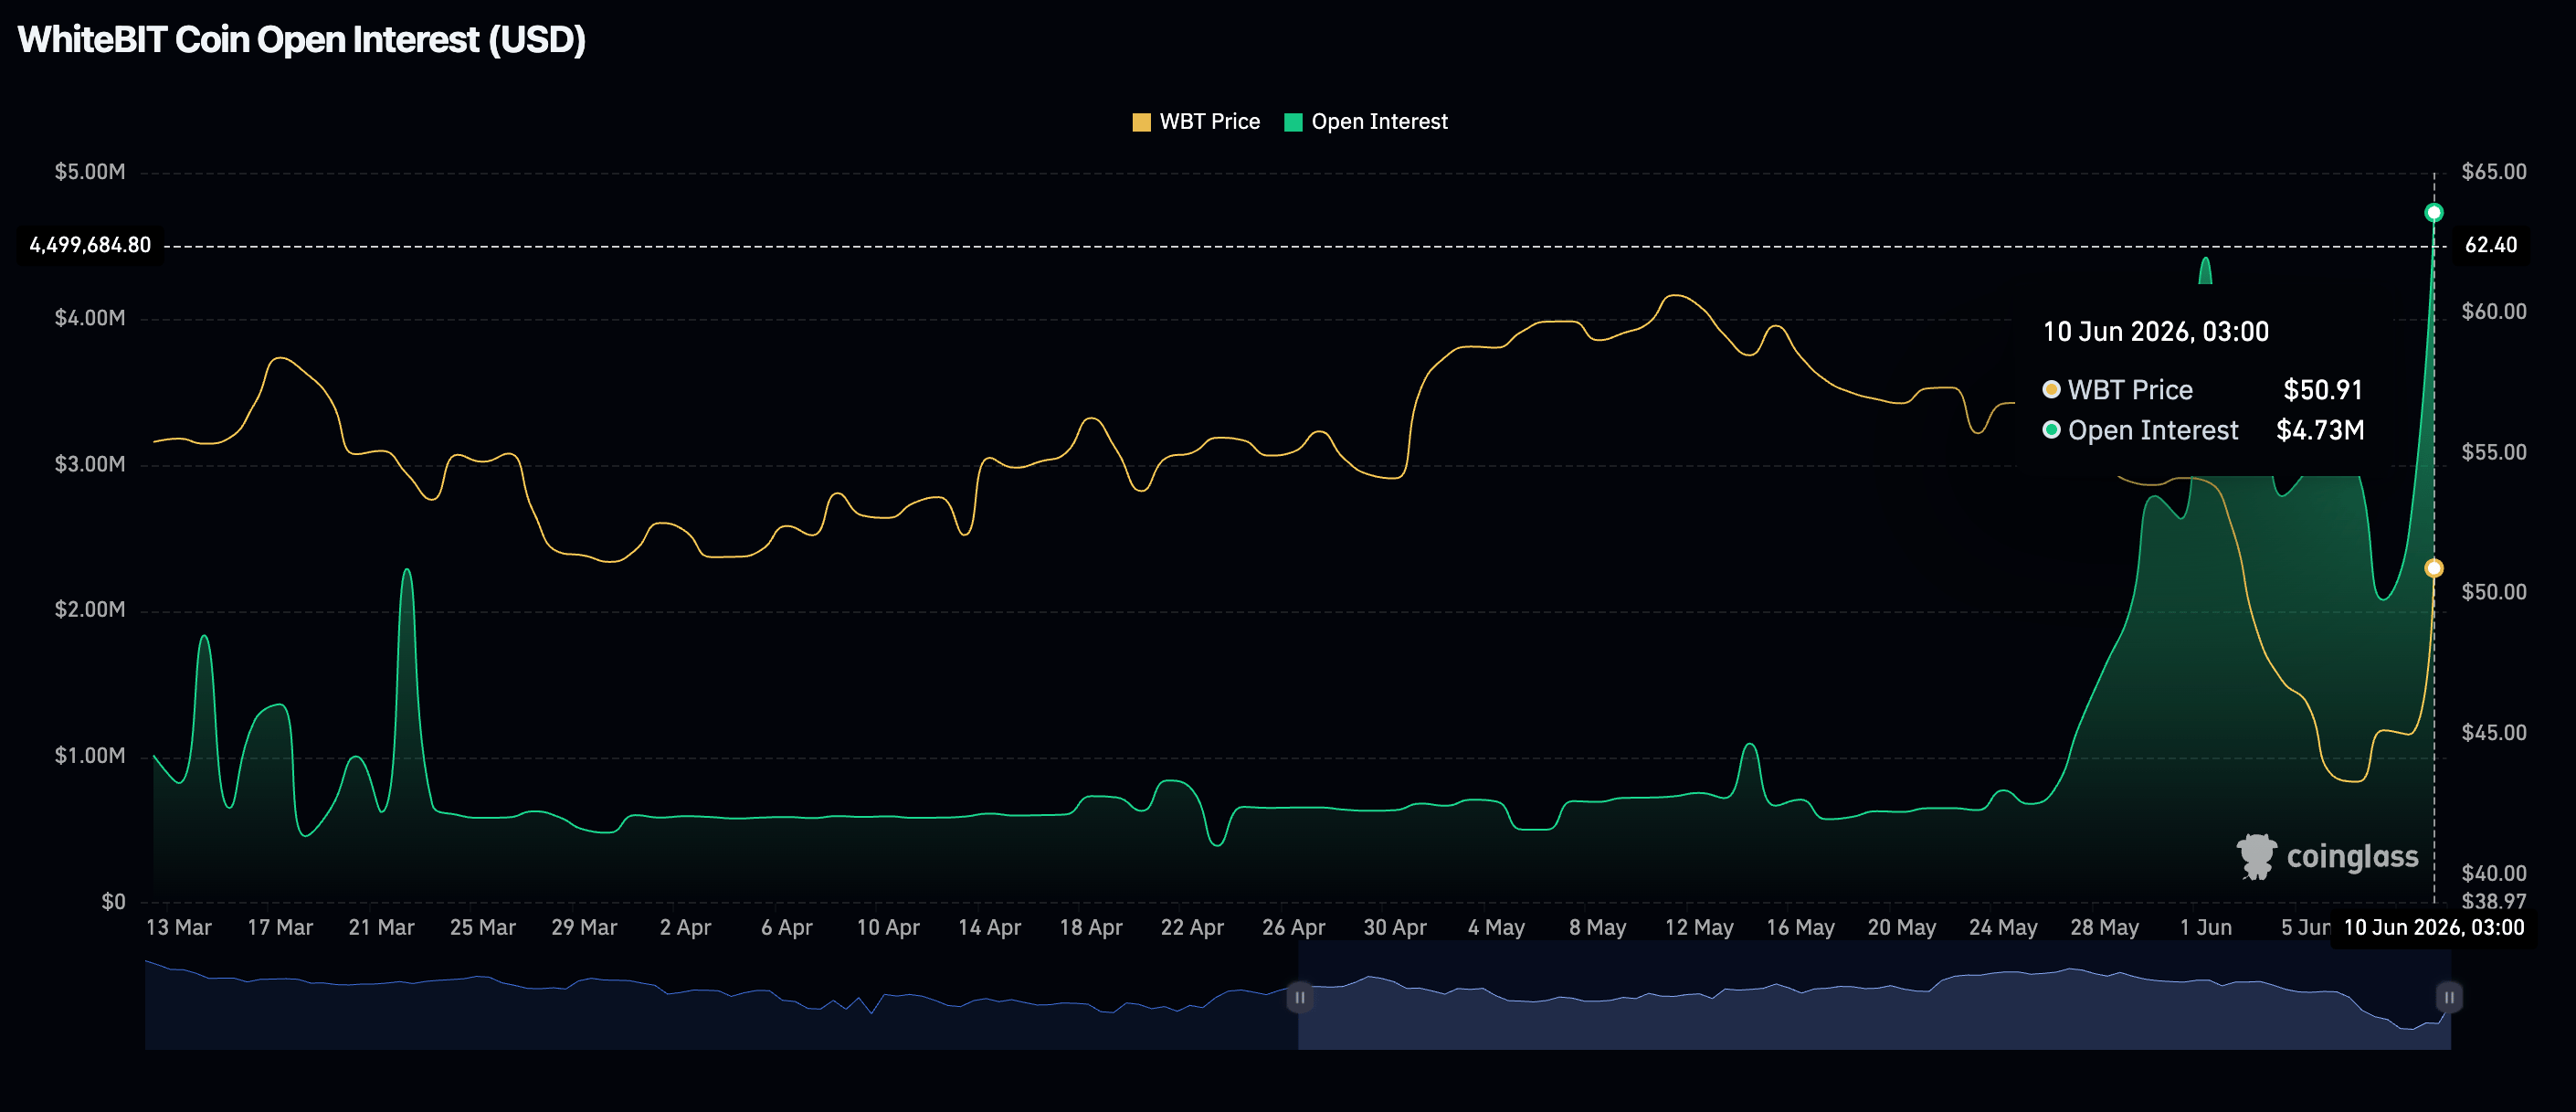
Task: Click the "30 Apr" date label
Action: pos(1395,928)
